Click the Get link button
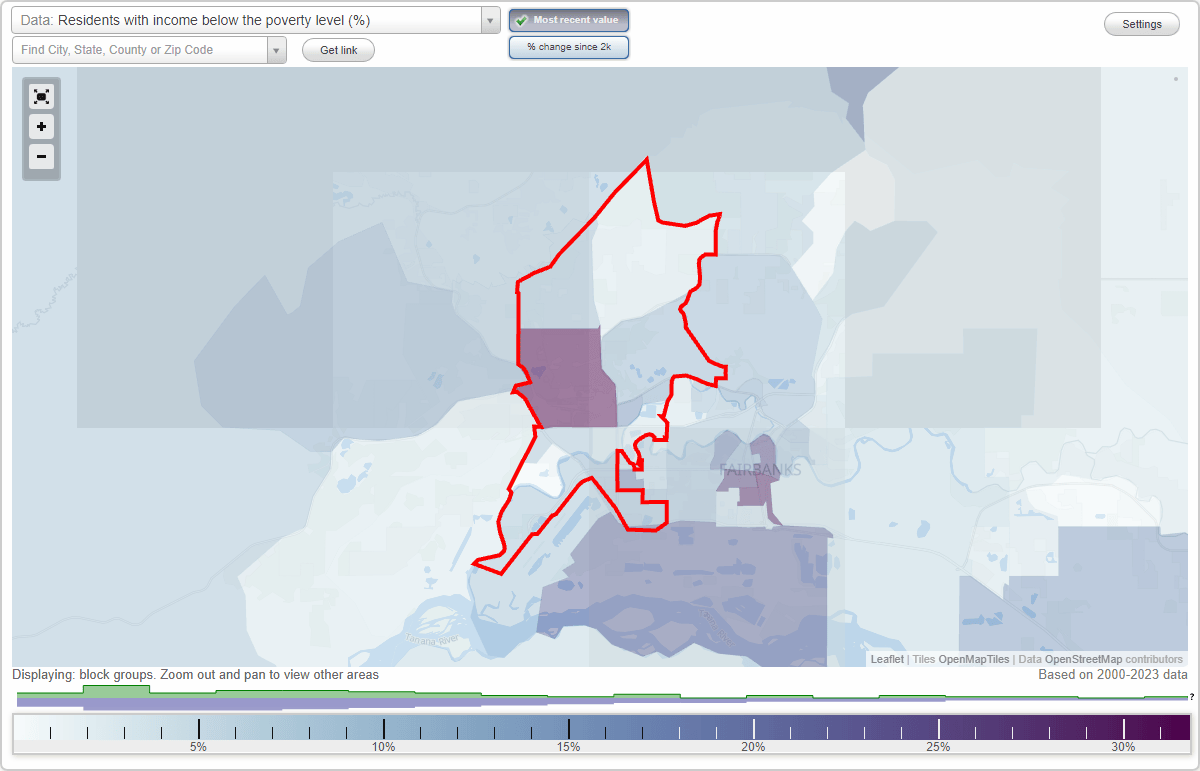Screen dimensions: 1200x771 [x=338, y=50]
